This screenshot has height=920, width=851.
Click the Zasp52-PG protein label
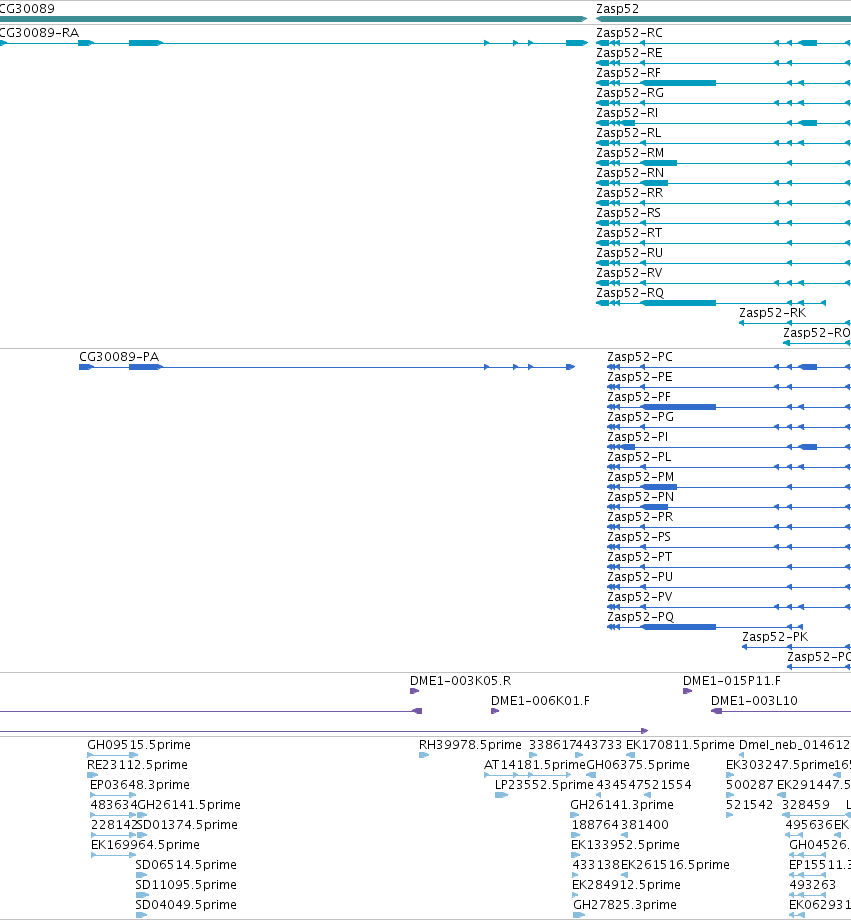click(x=640, y=417)
